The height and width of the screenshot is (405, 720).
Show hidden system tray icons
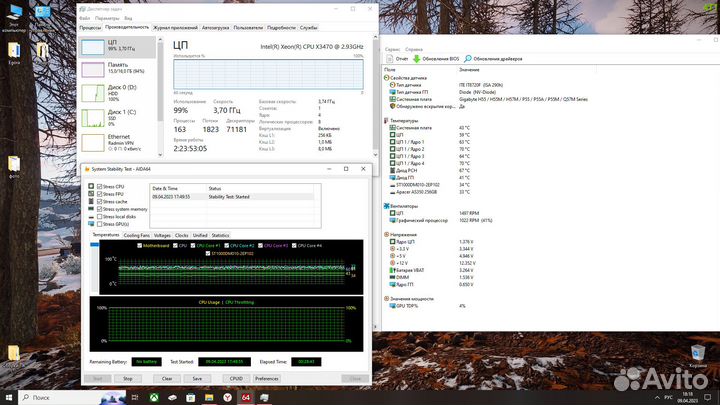[x=657, y=397]
